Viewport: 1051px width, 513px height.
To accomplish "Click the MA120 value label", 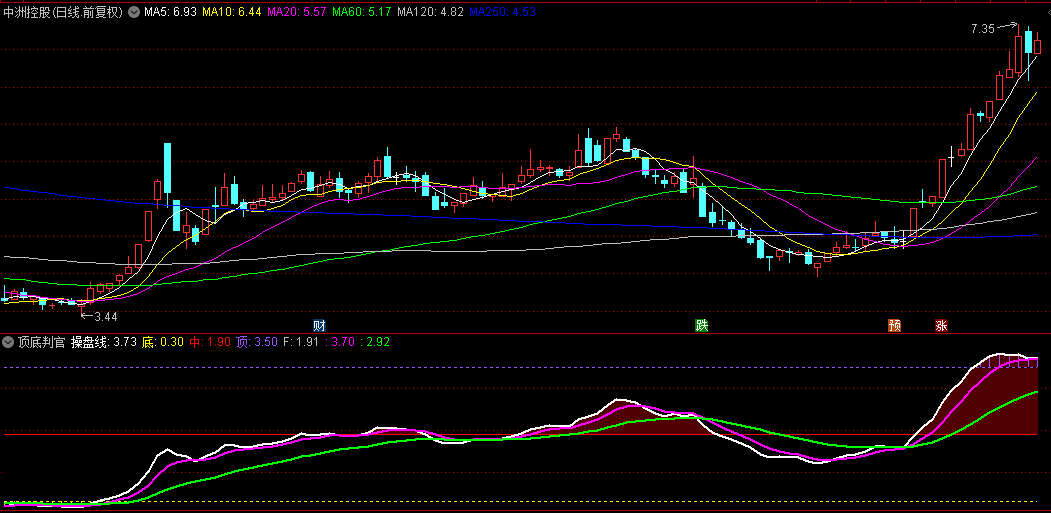I will click(x=430, y=13).
